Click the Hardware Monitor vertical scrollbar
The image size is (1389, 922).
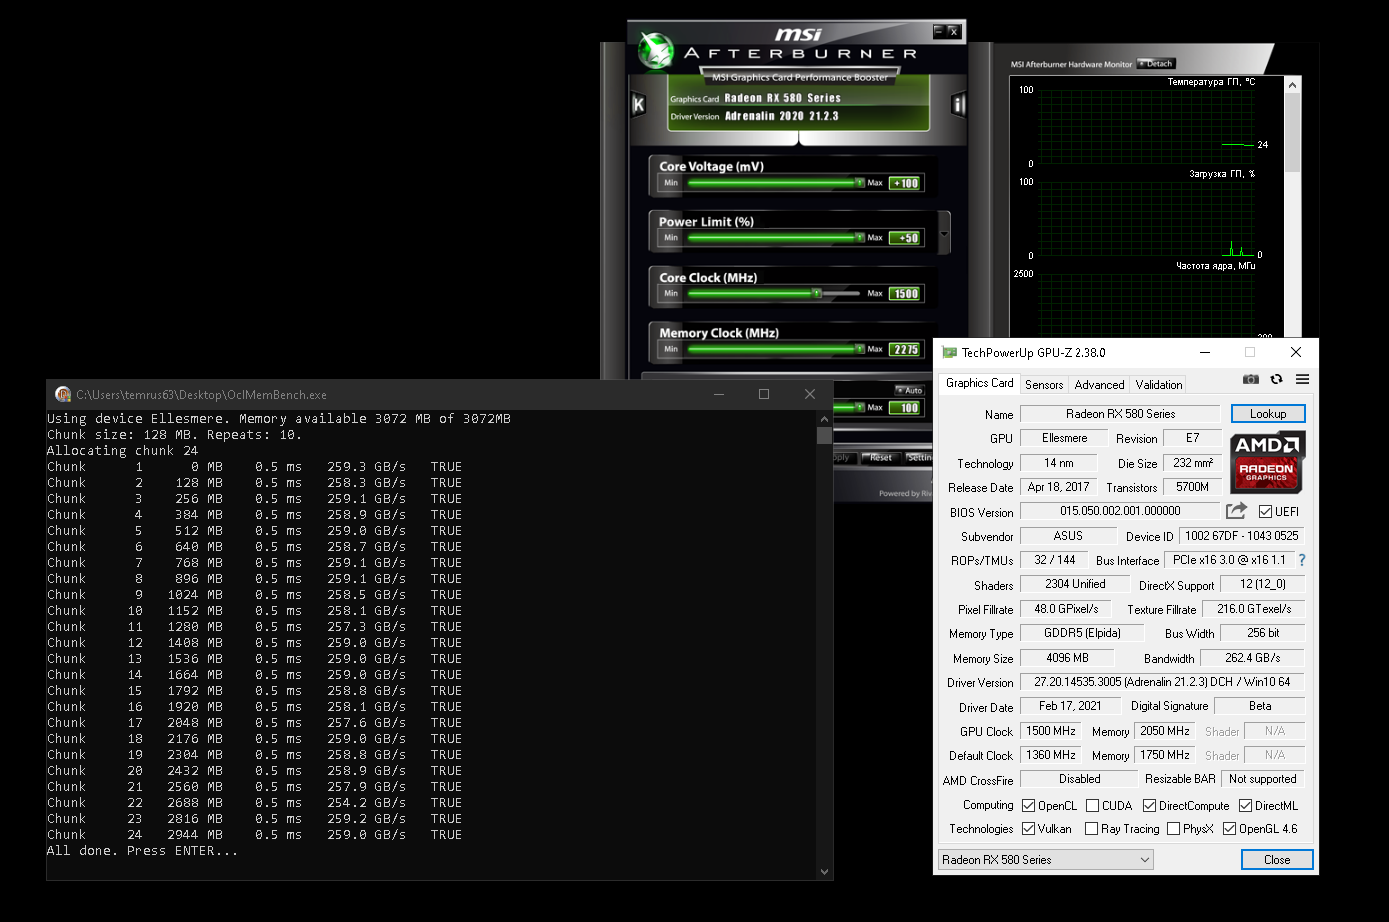pyautogui.click(x=1292, y=206)
